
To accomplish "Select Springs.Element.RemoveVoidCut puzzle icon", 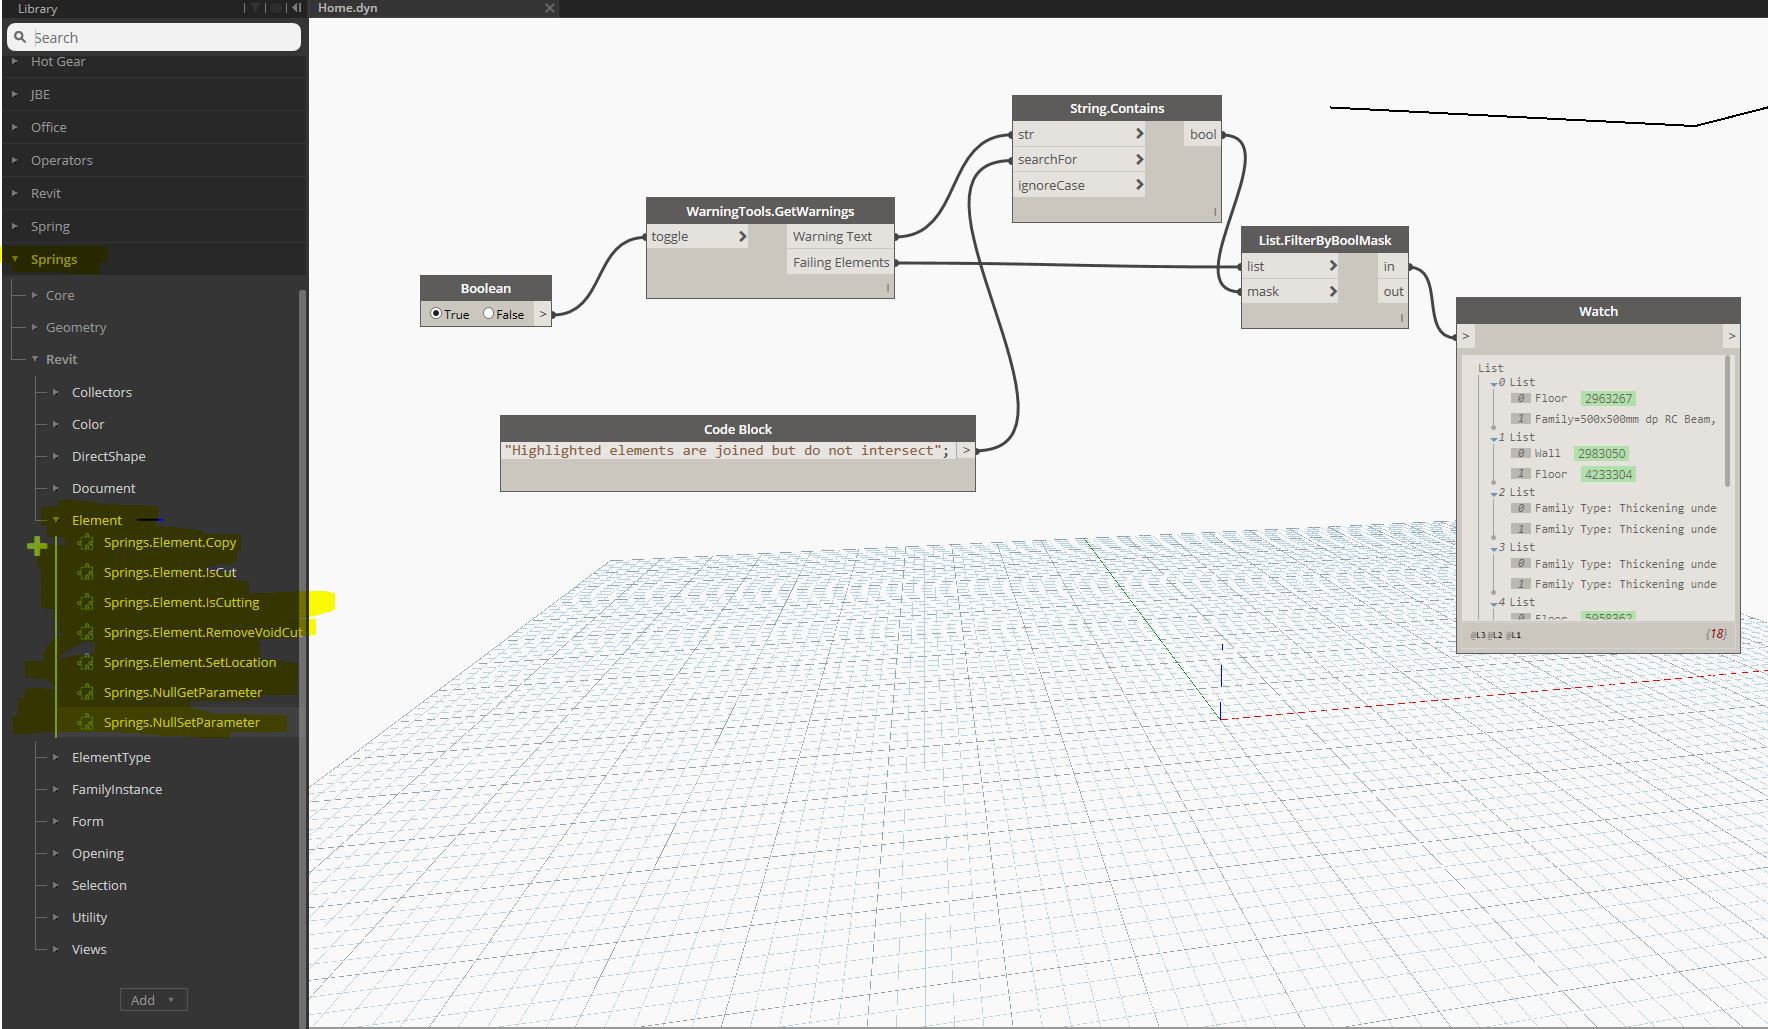I will click(86, 632).
